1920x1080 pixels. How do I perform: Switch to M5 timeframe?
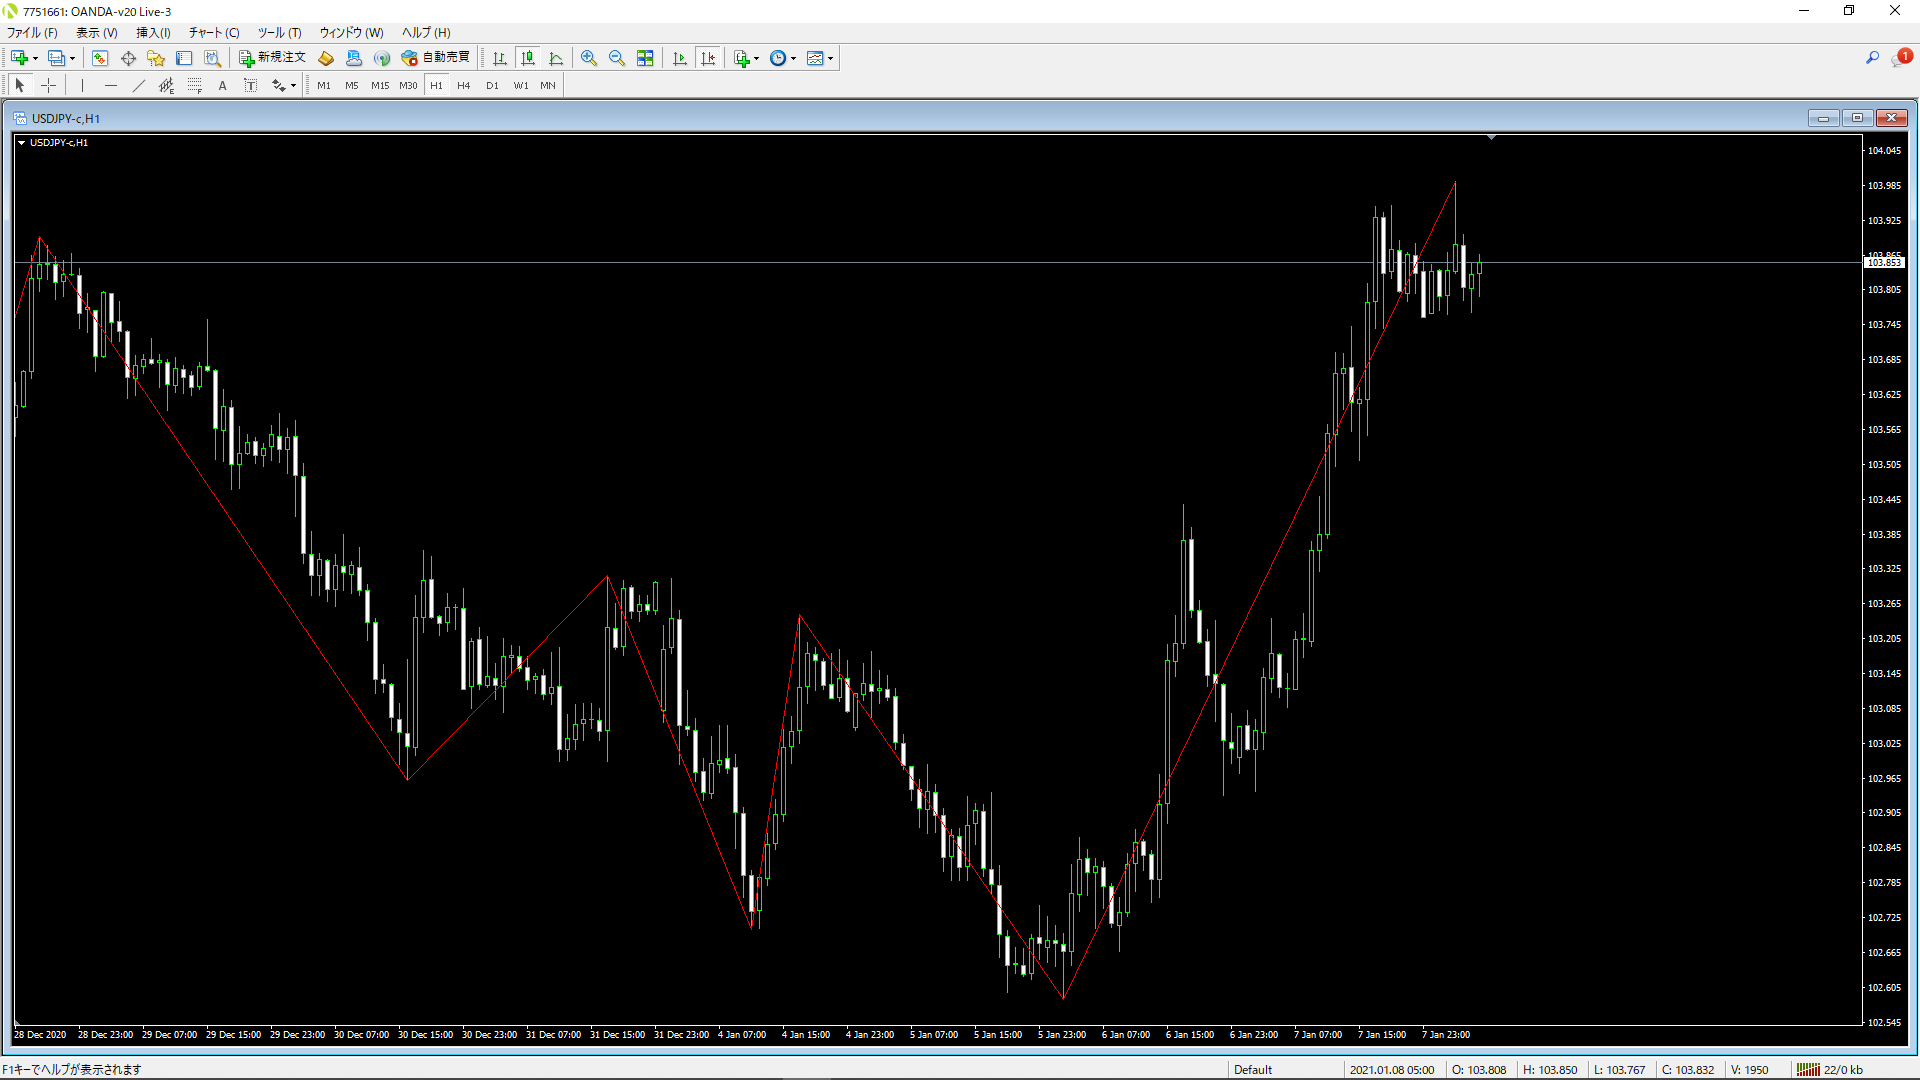pos(352,85)
